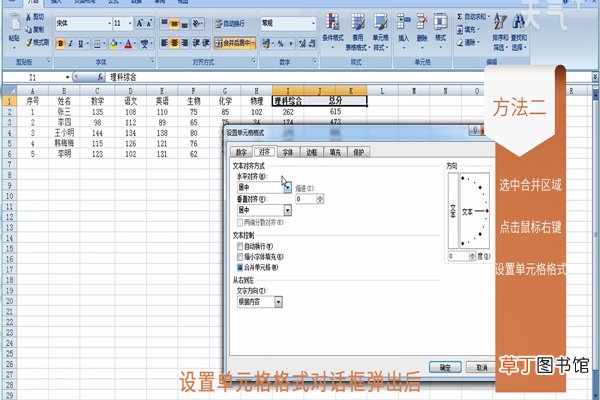
Task: Click the Increase Indent icon
Action: (x=205, y=43)
